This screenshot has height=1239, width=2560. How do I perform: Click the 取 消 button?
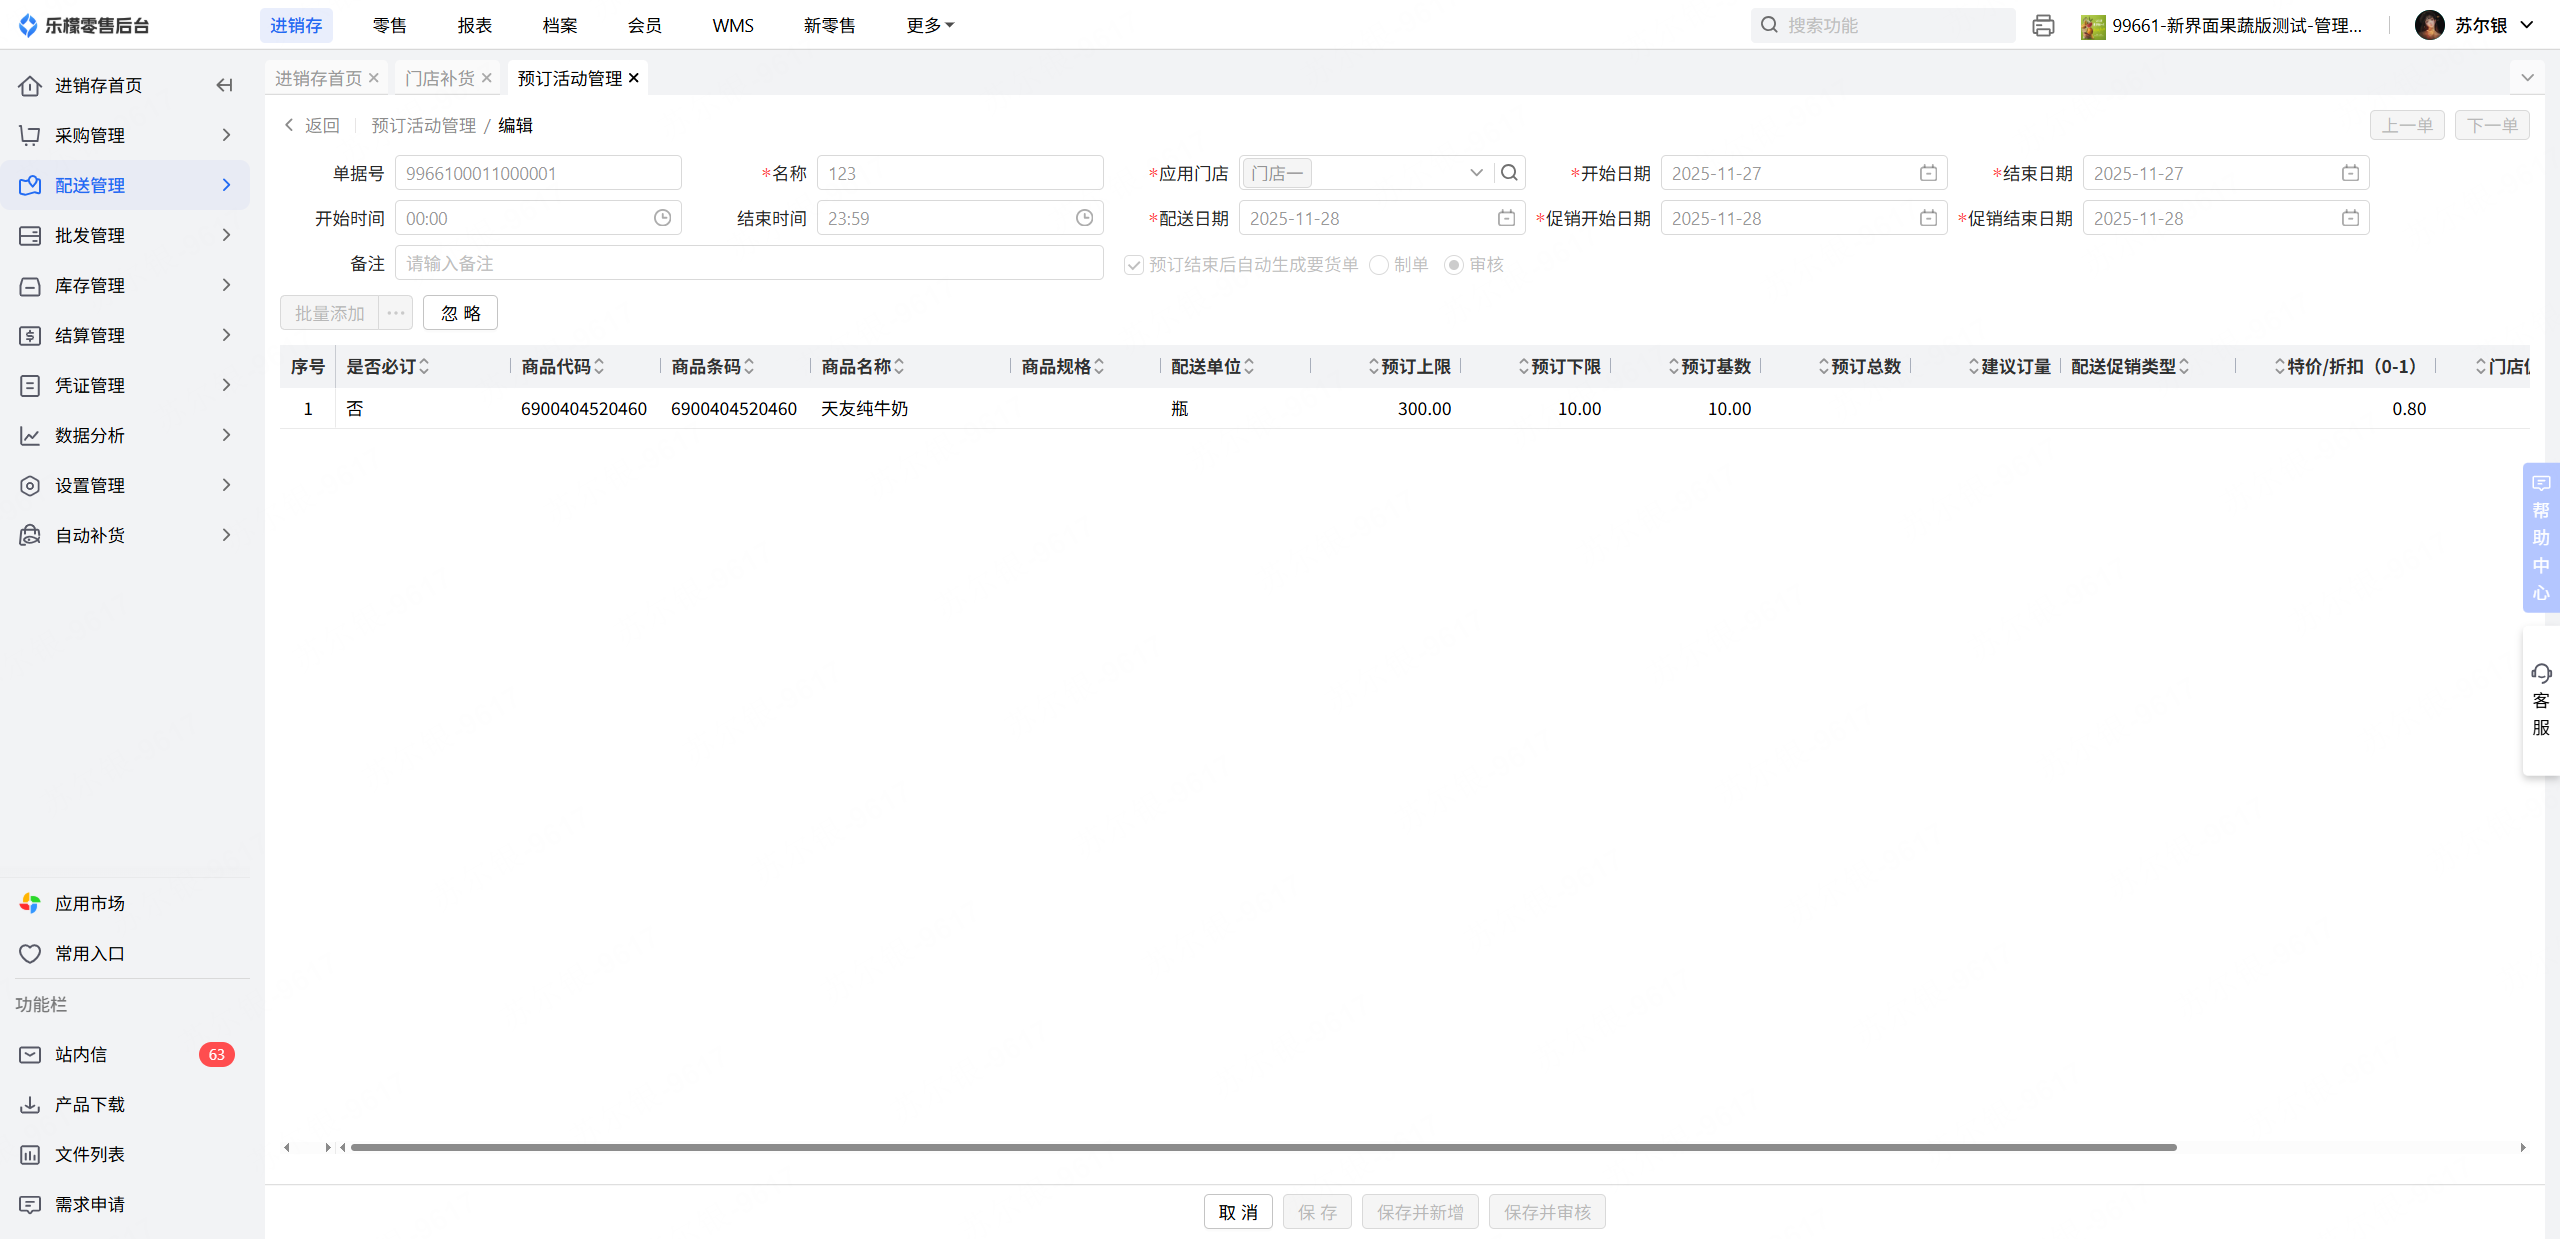click(1238, 1212)
